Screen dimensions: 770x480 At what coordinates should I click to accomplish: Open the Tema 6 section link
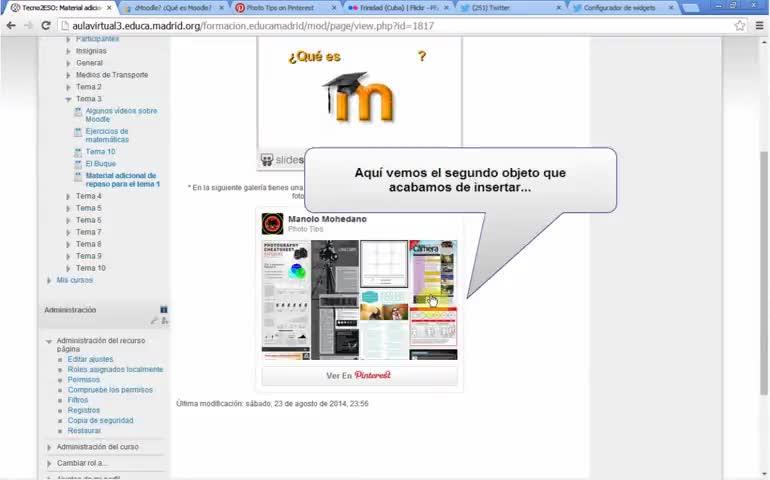pyautogui.click(x=88, y=220)
